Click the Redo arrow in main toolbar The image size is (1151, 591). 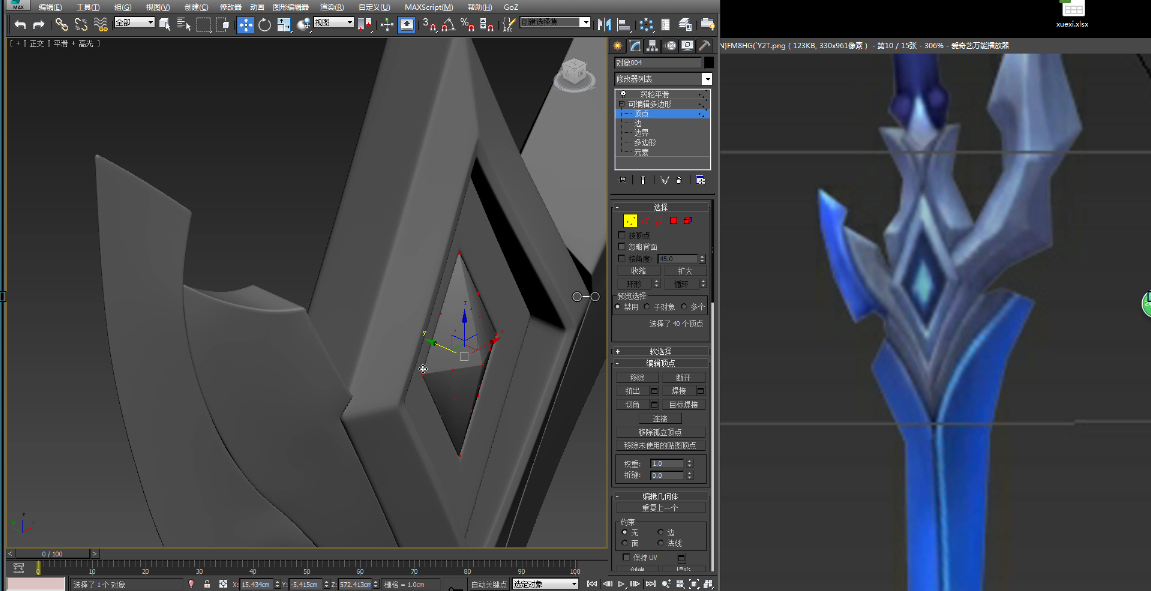pyautogui.click(x=39, y=25)
